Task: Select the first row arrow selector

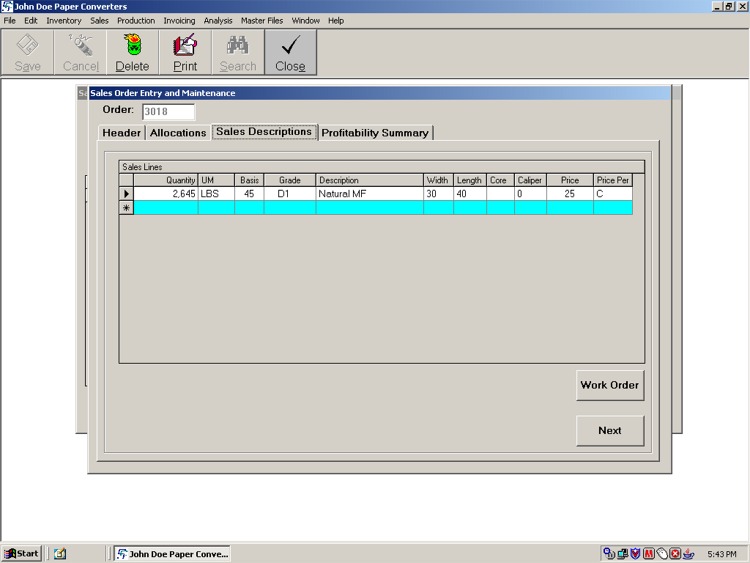Action: point(126,194)
